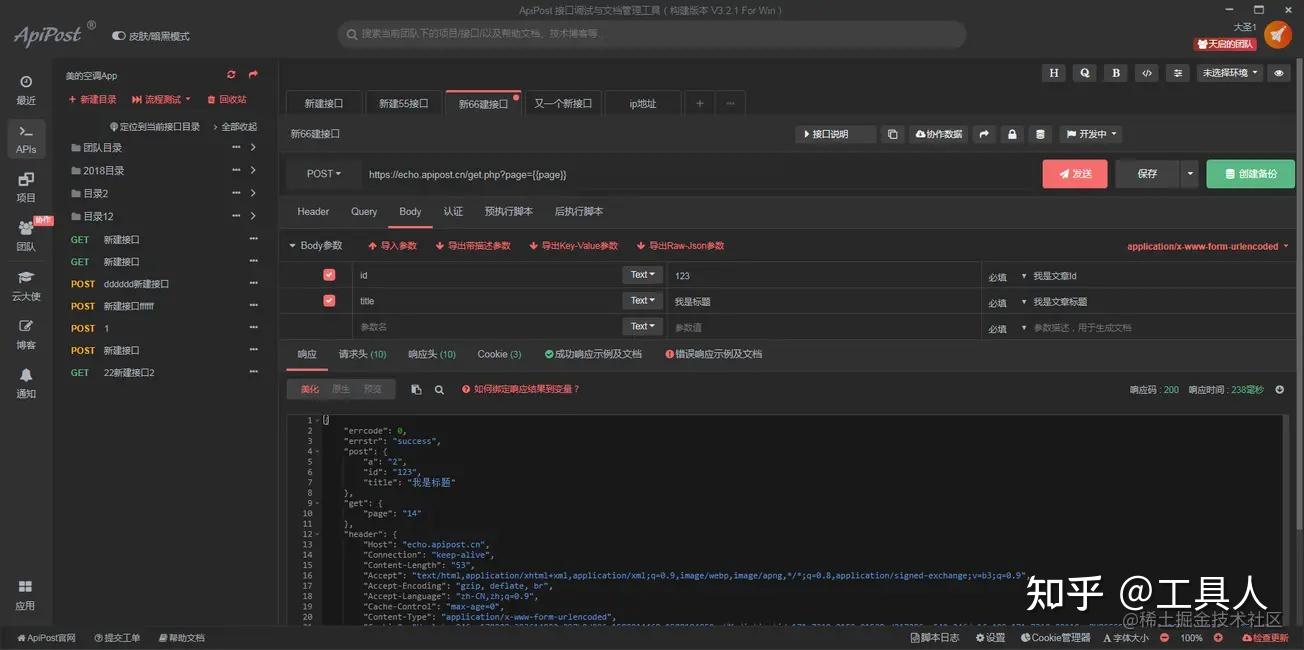Click the red 发送 send button
Screen dimensions: 1304x650
click(x=1074, y=172)
